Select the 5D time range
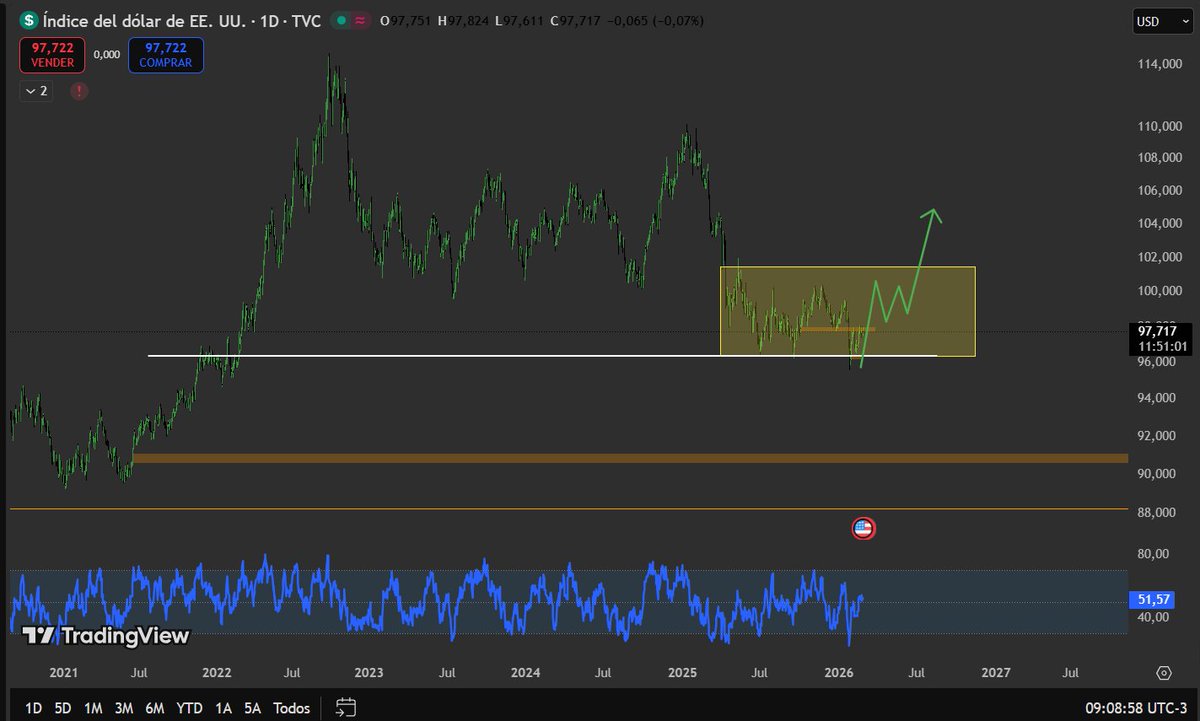The image size is (1200, 721). (x=62, y=708)
